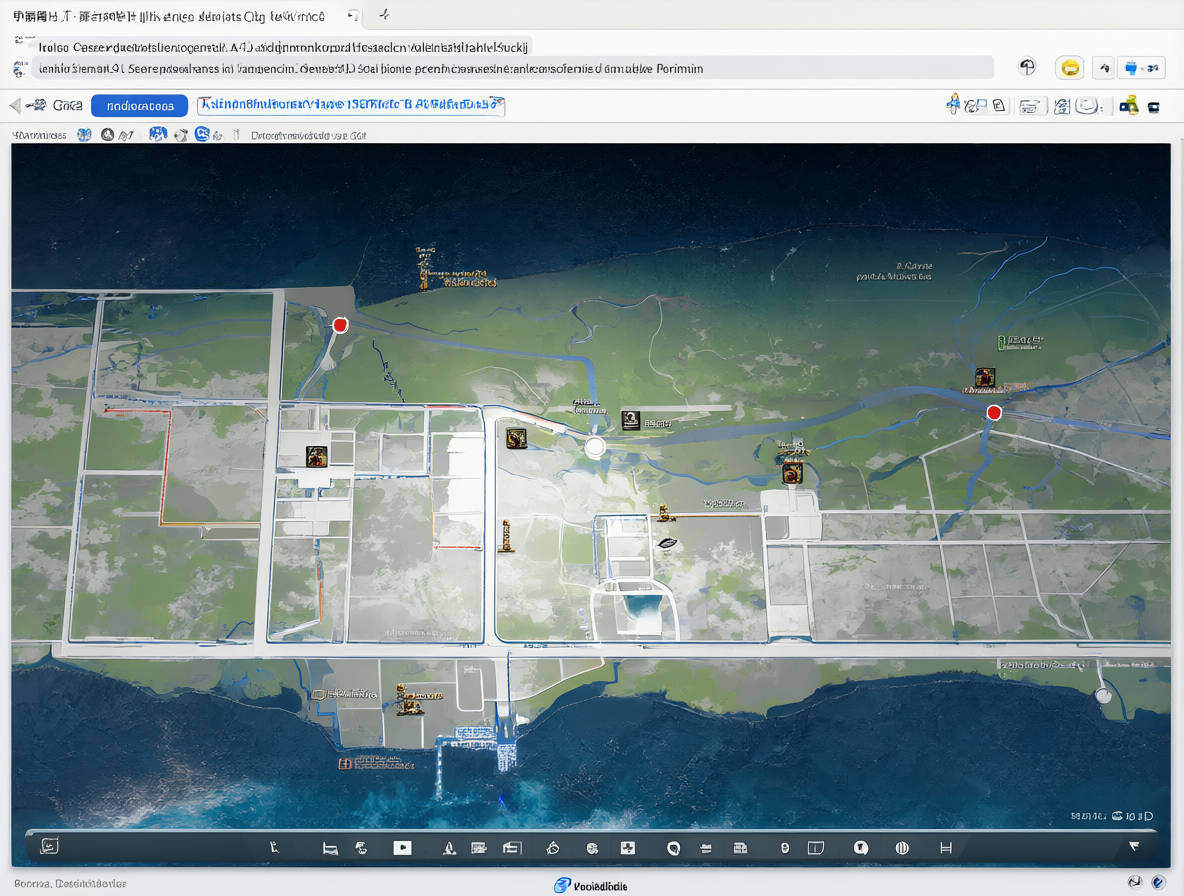Click the blue round icon at the status bar's far right
The width and height of the screenshot is (1184, 896).
[1158, 882]
